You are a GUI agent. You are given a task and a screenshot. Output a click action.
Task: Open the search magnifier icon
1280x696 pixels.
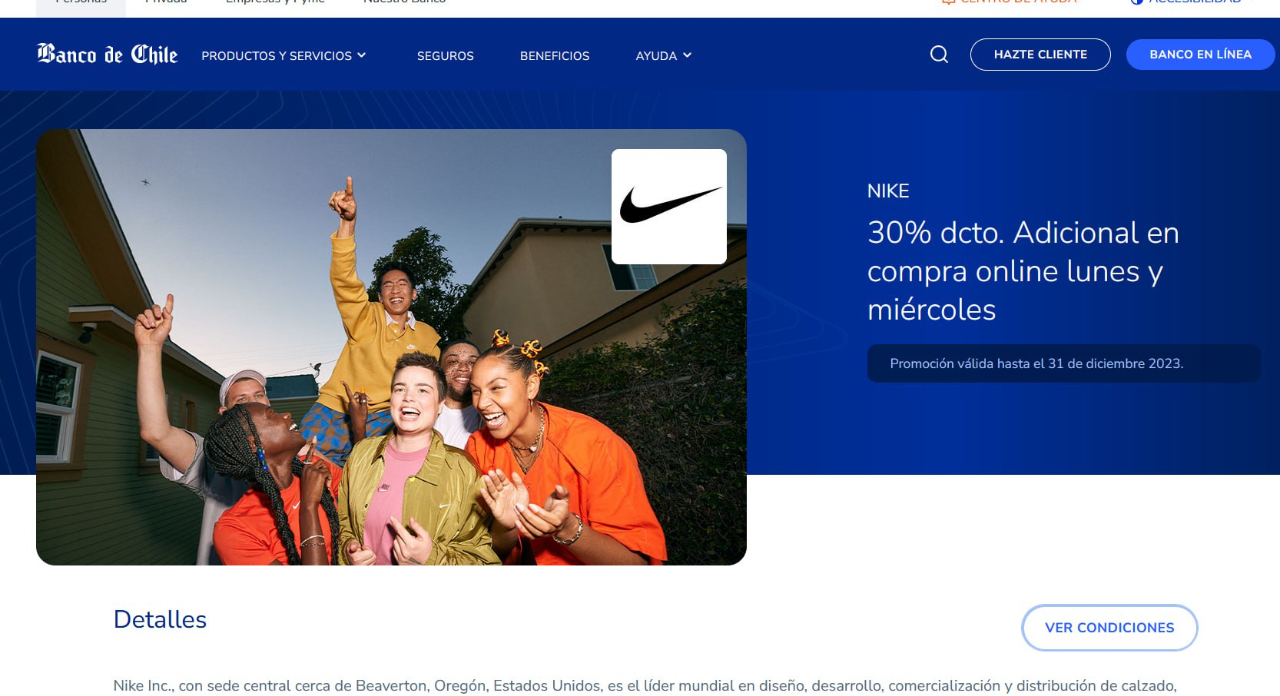pos(939,54)
